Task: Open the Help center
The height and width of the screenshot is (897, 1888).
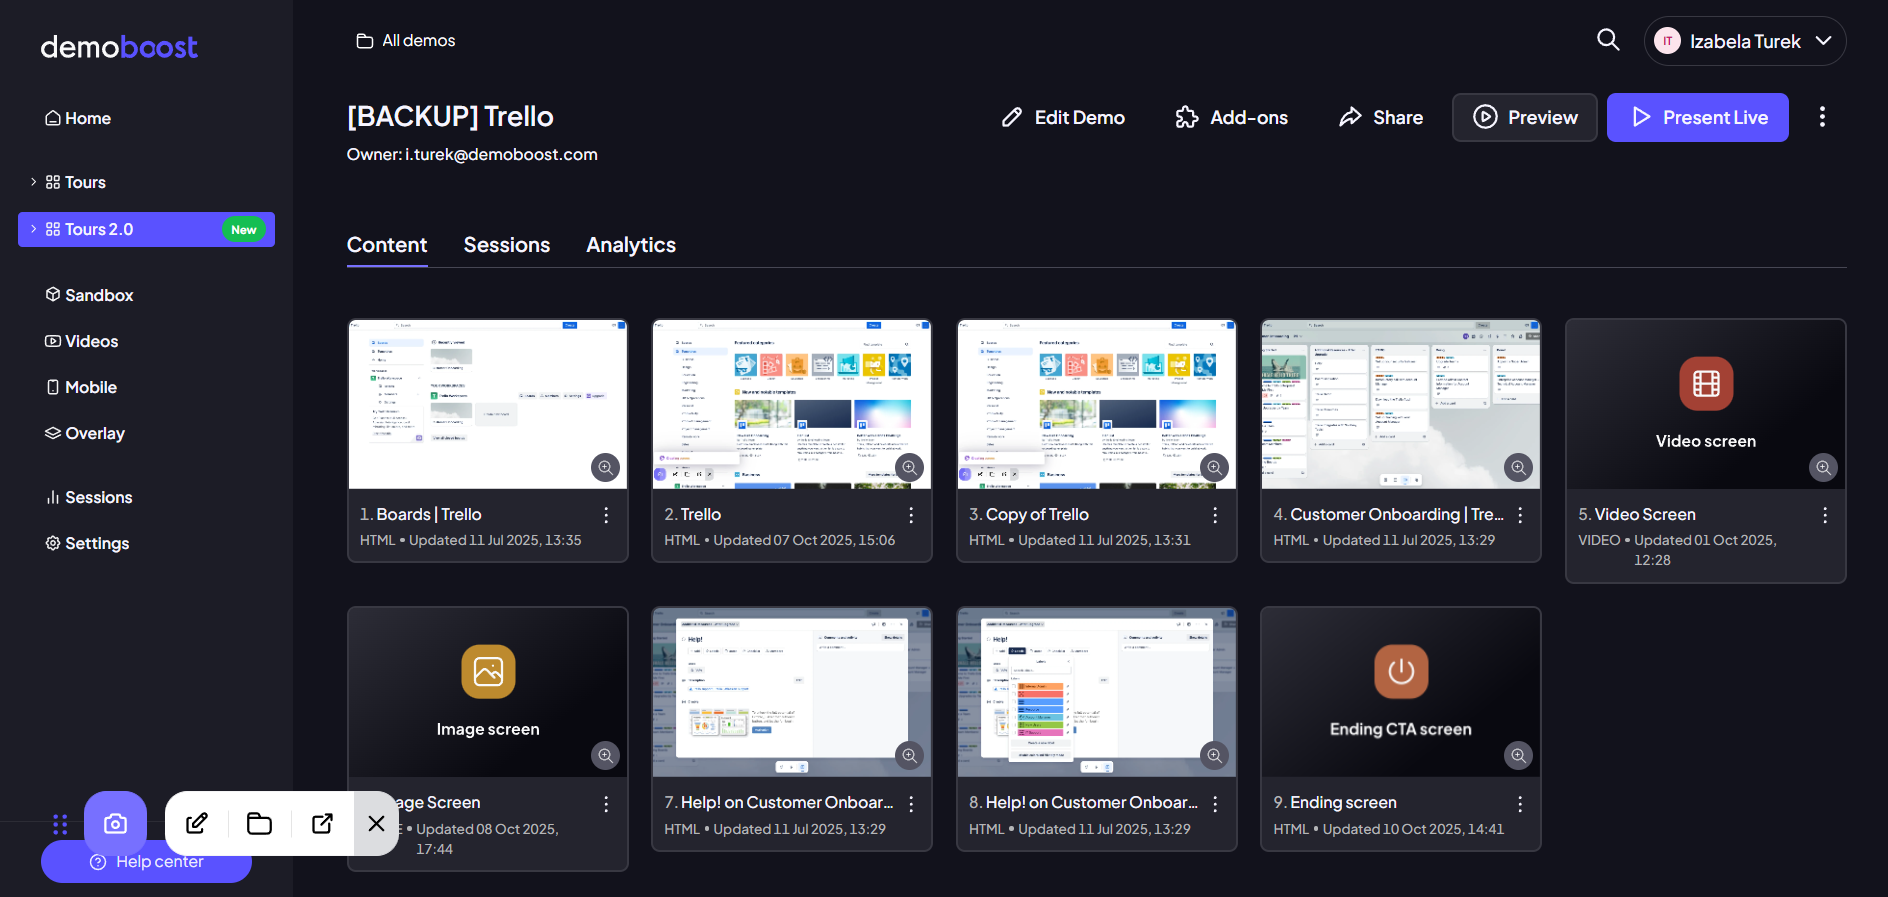Action: pos(146,862)
